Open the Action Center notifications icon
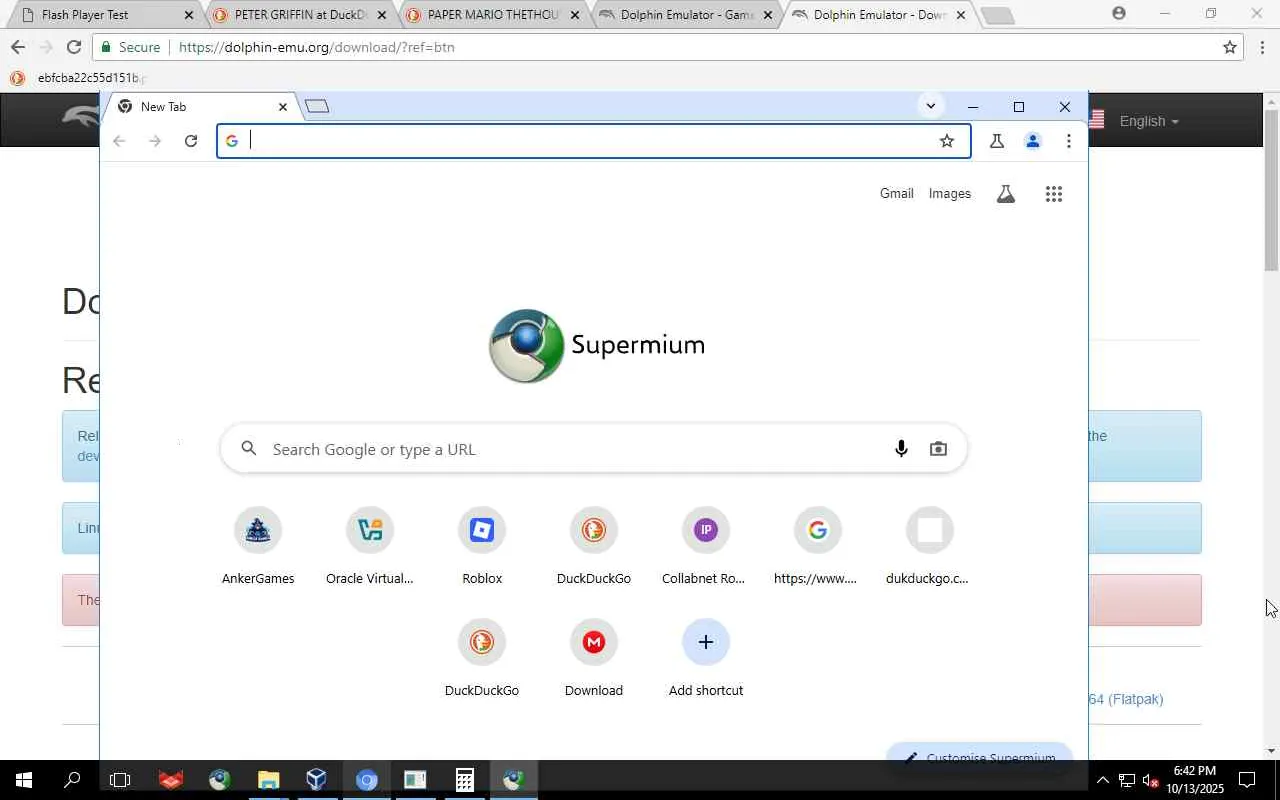This screenshot has width=1280, height=800. tap(1248, 780)
